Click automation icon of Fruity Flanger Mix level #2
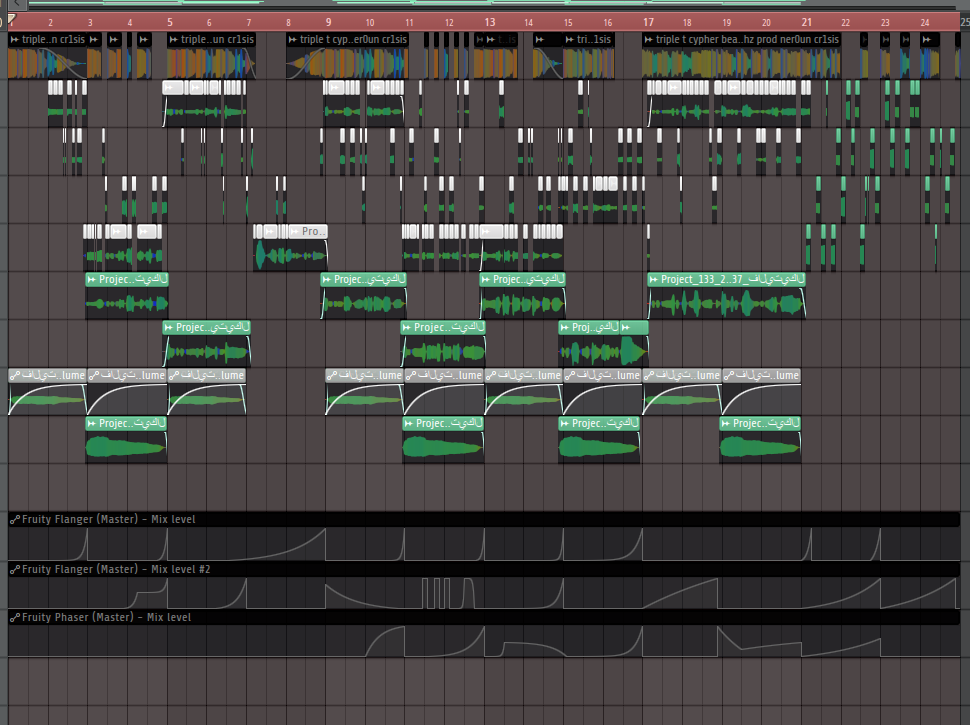 click(15, 570)
